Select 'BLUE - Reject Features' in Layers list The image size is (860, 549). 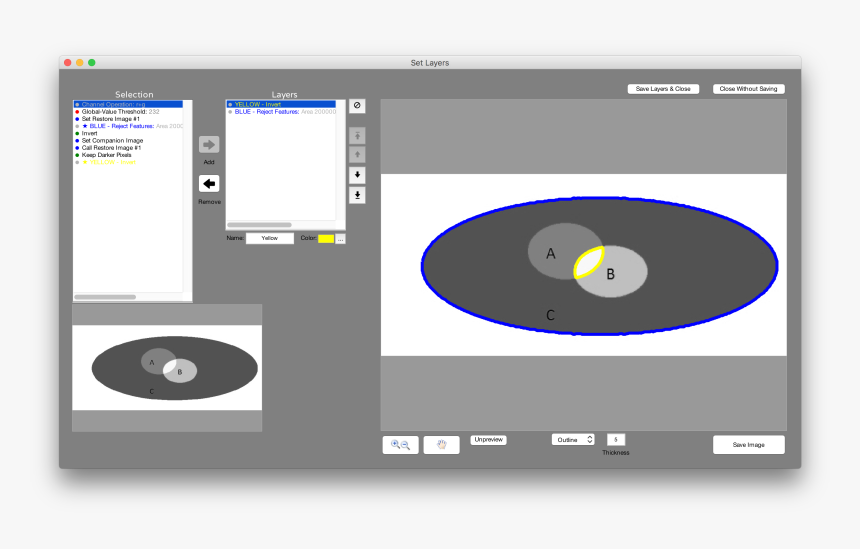(x=282, y=112)
